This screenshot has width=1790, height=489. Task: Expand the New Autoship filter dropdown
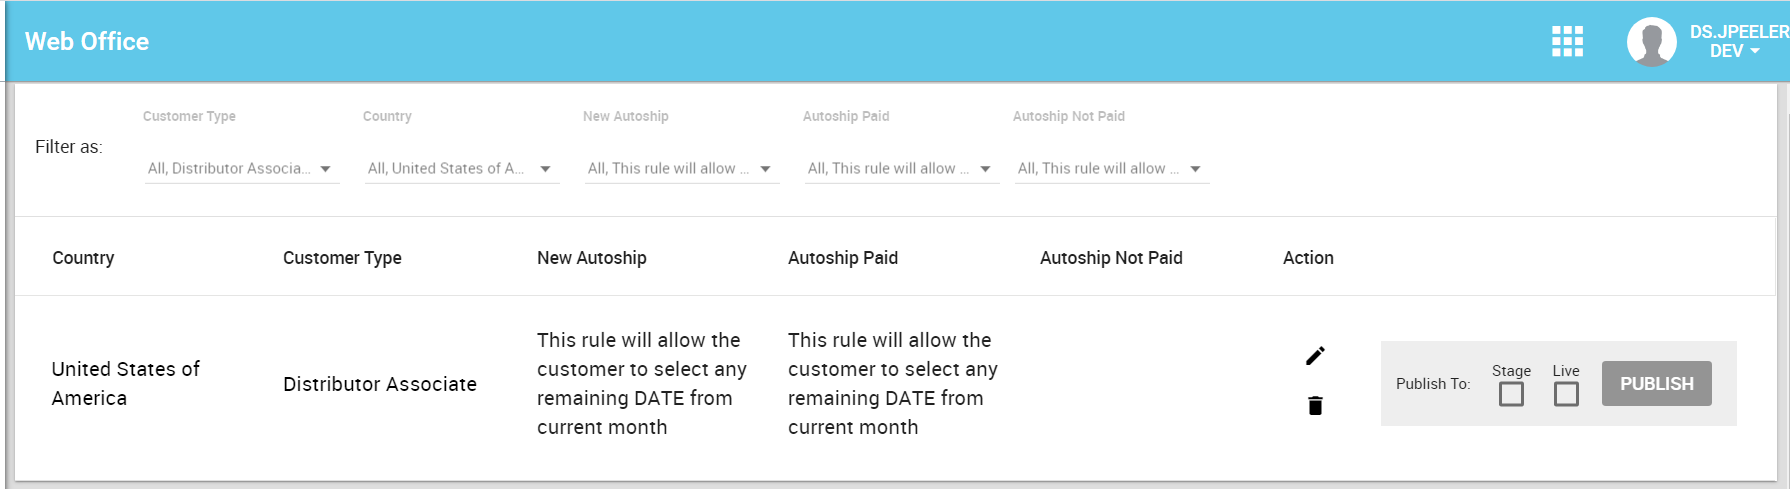tap(682, 169)
